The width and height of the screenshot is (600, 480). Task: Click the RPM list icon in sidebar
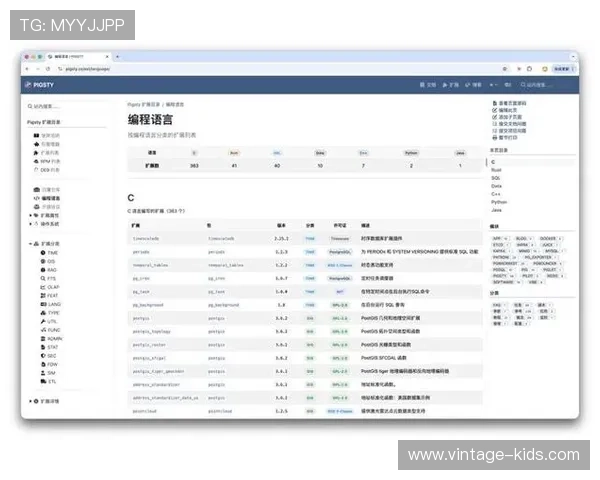36,162
